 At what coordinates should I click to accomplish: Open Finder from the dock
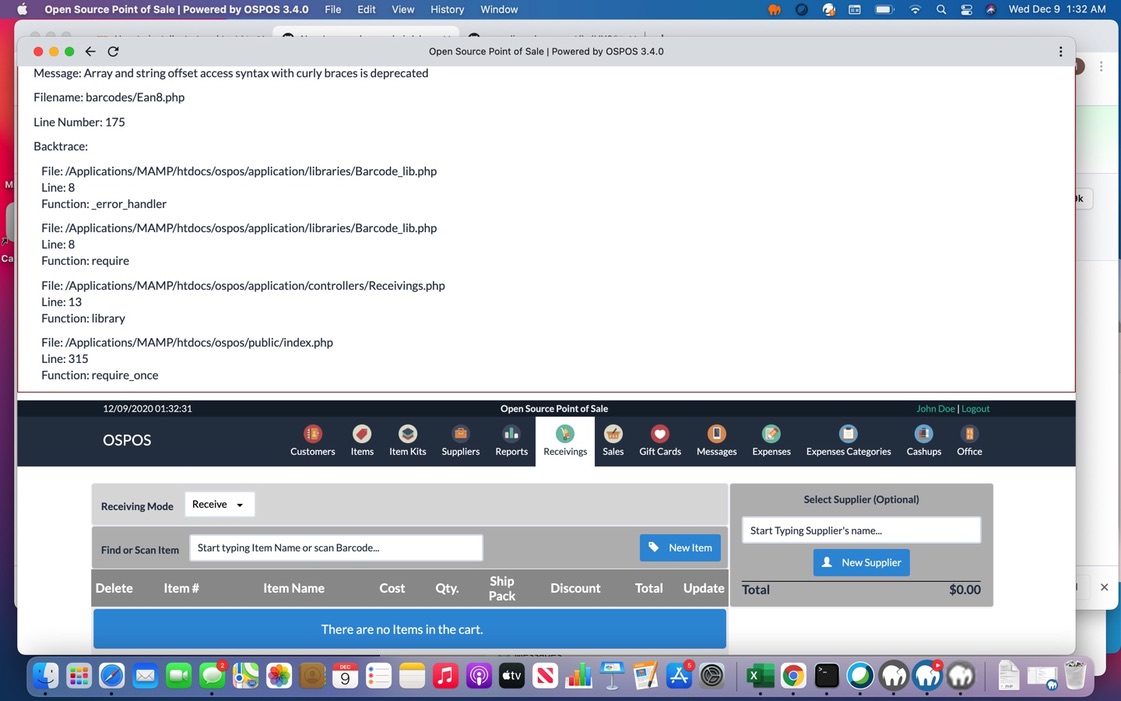[46, 675]
